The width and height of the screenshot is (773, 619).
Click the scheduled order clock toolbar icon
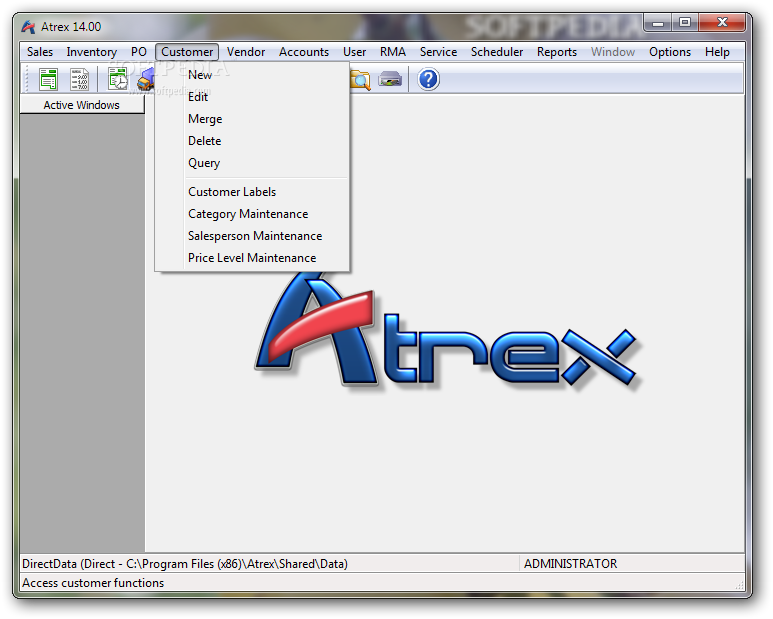(x=118, y=79)
